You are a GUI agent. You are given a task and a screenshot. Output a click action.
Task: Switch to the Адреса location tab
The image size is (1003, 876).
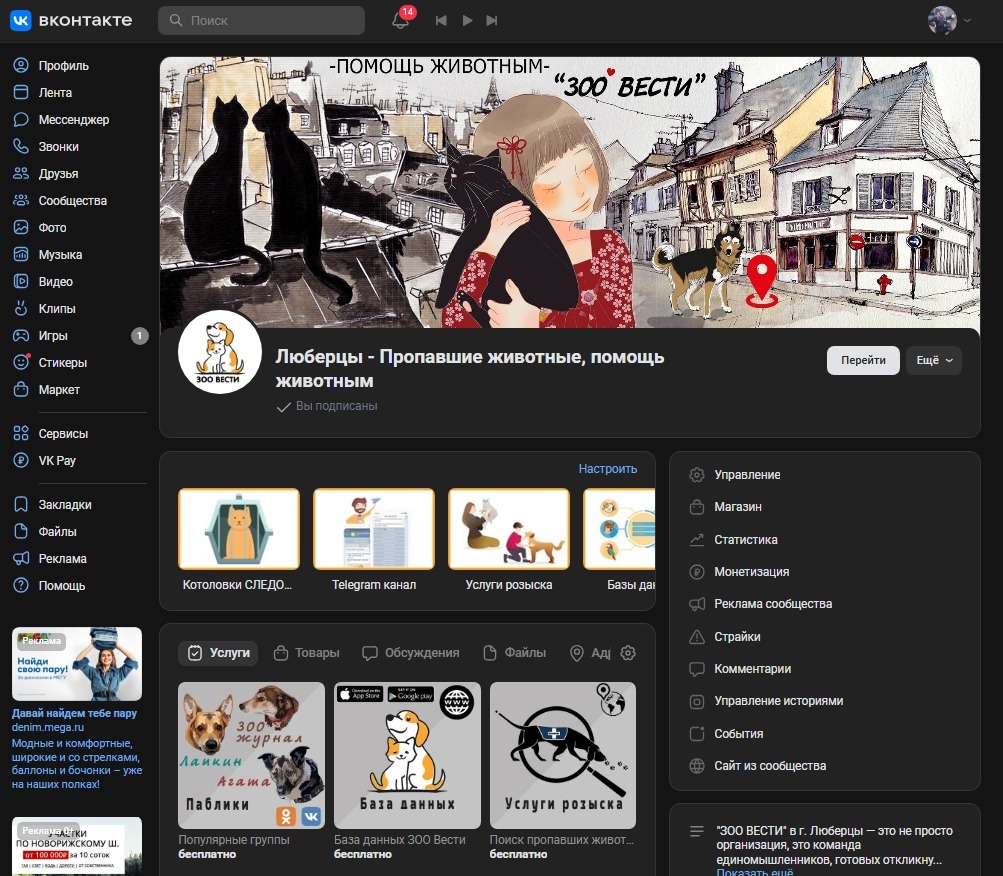tap(588, 653)
